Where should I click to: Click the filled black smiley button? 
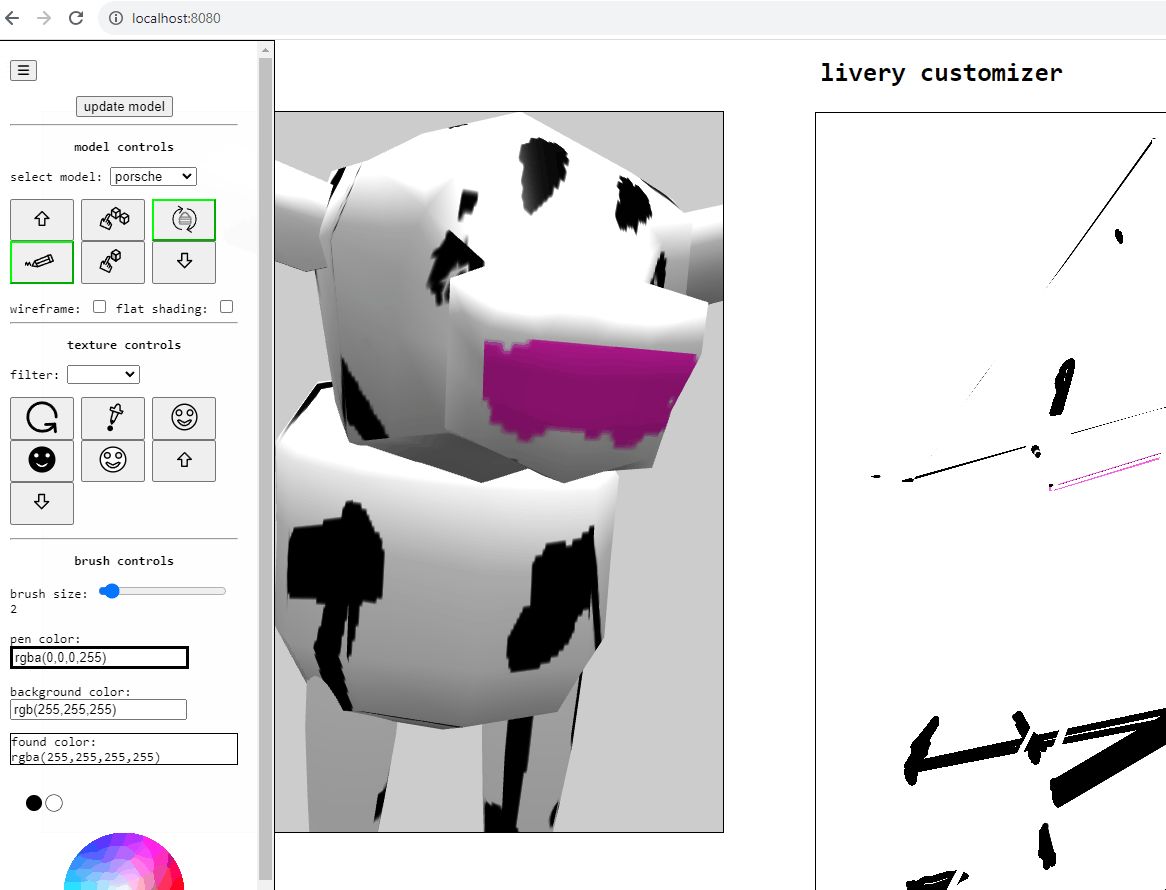click(42, 460)
